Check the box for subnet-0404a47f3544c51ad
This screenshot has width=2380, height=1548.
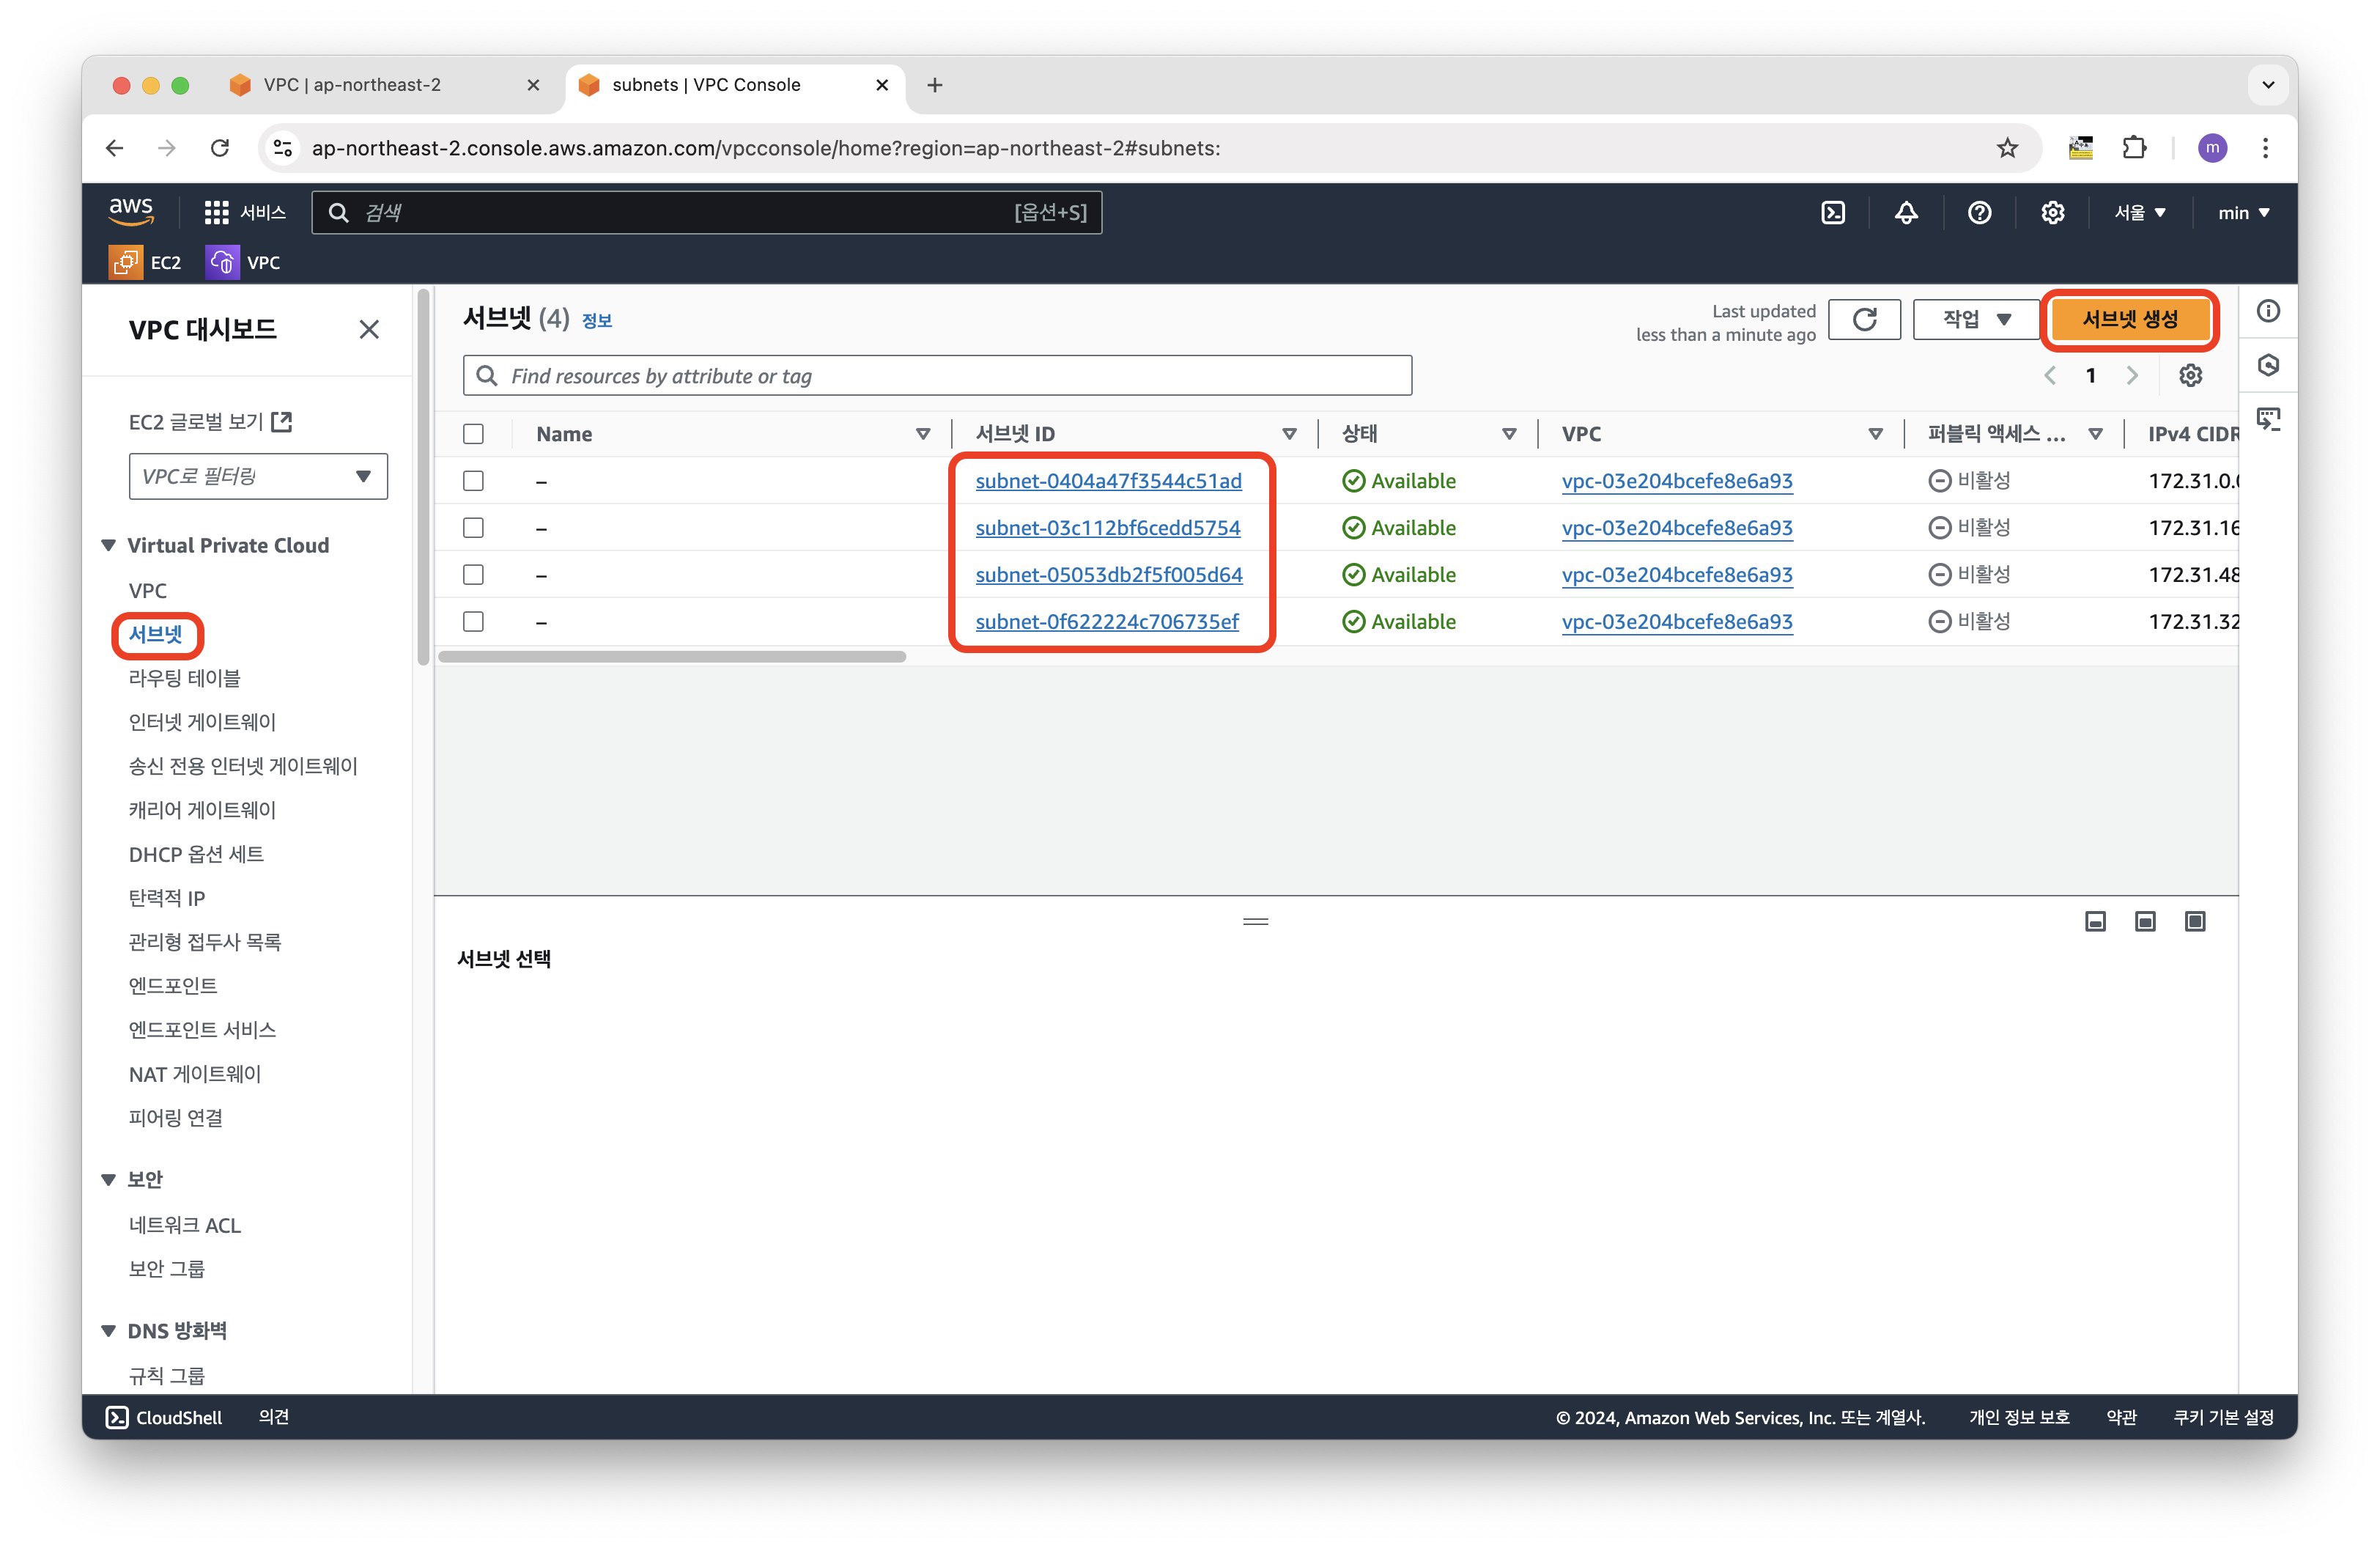click(x=473, y=481)
